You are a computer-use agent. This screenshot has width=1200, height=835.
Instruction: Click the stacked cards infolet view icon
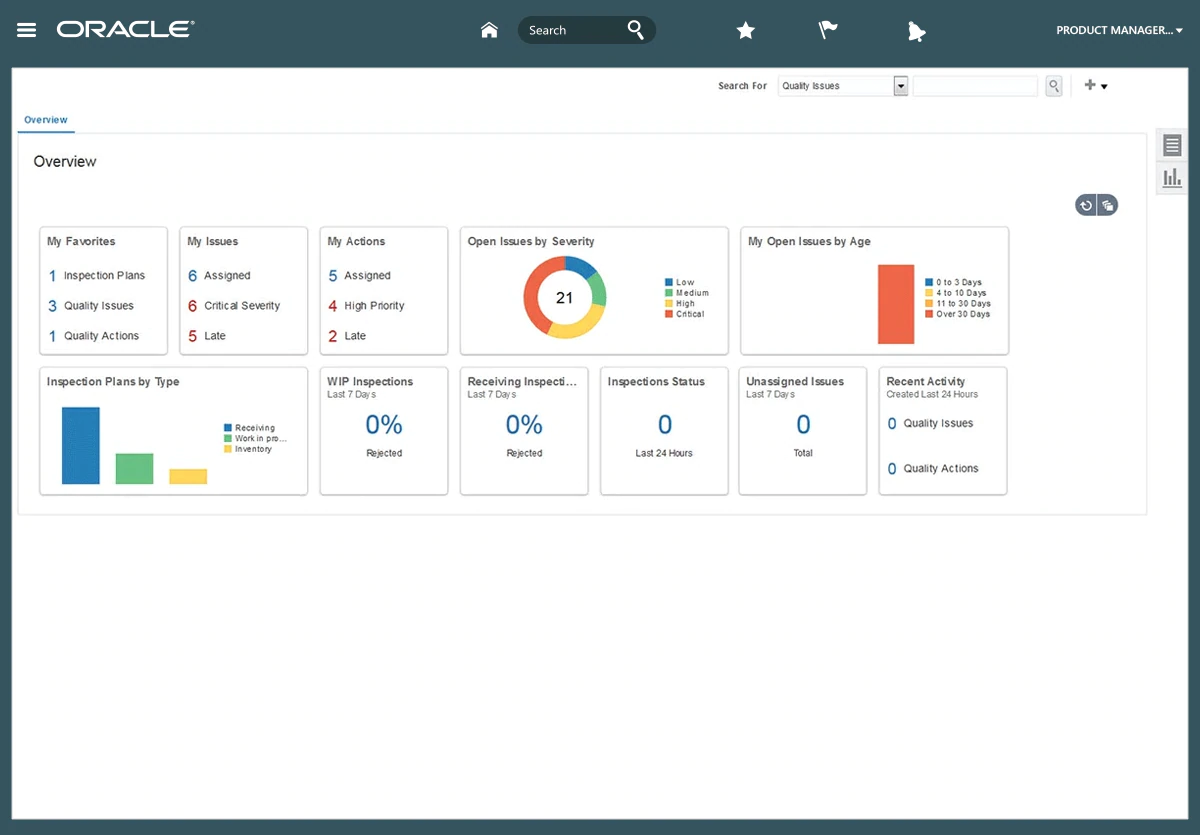point(1107,205)
